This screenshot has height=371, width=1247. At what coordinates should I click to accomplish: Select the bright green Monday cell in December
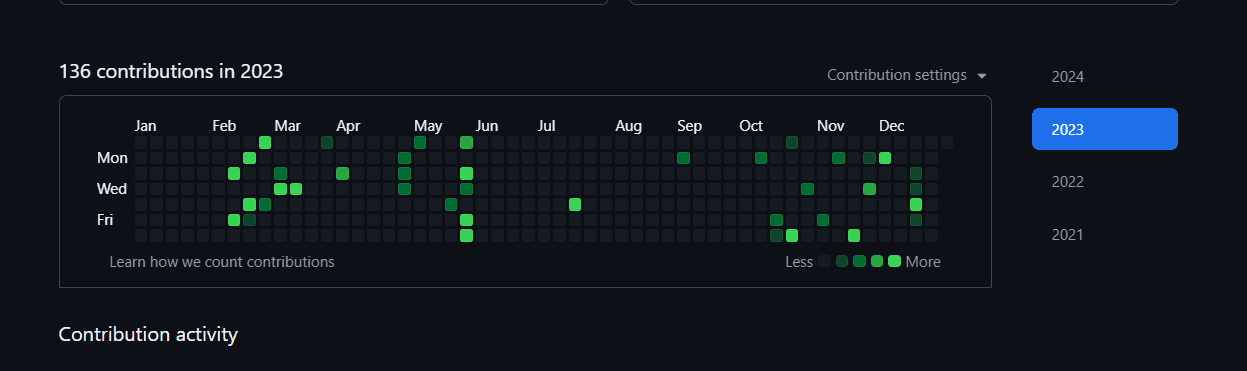(885, 158)
